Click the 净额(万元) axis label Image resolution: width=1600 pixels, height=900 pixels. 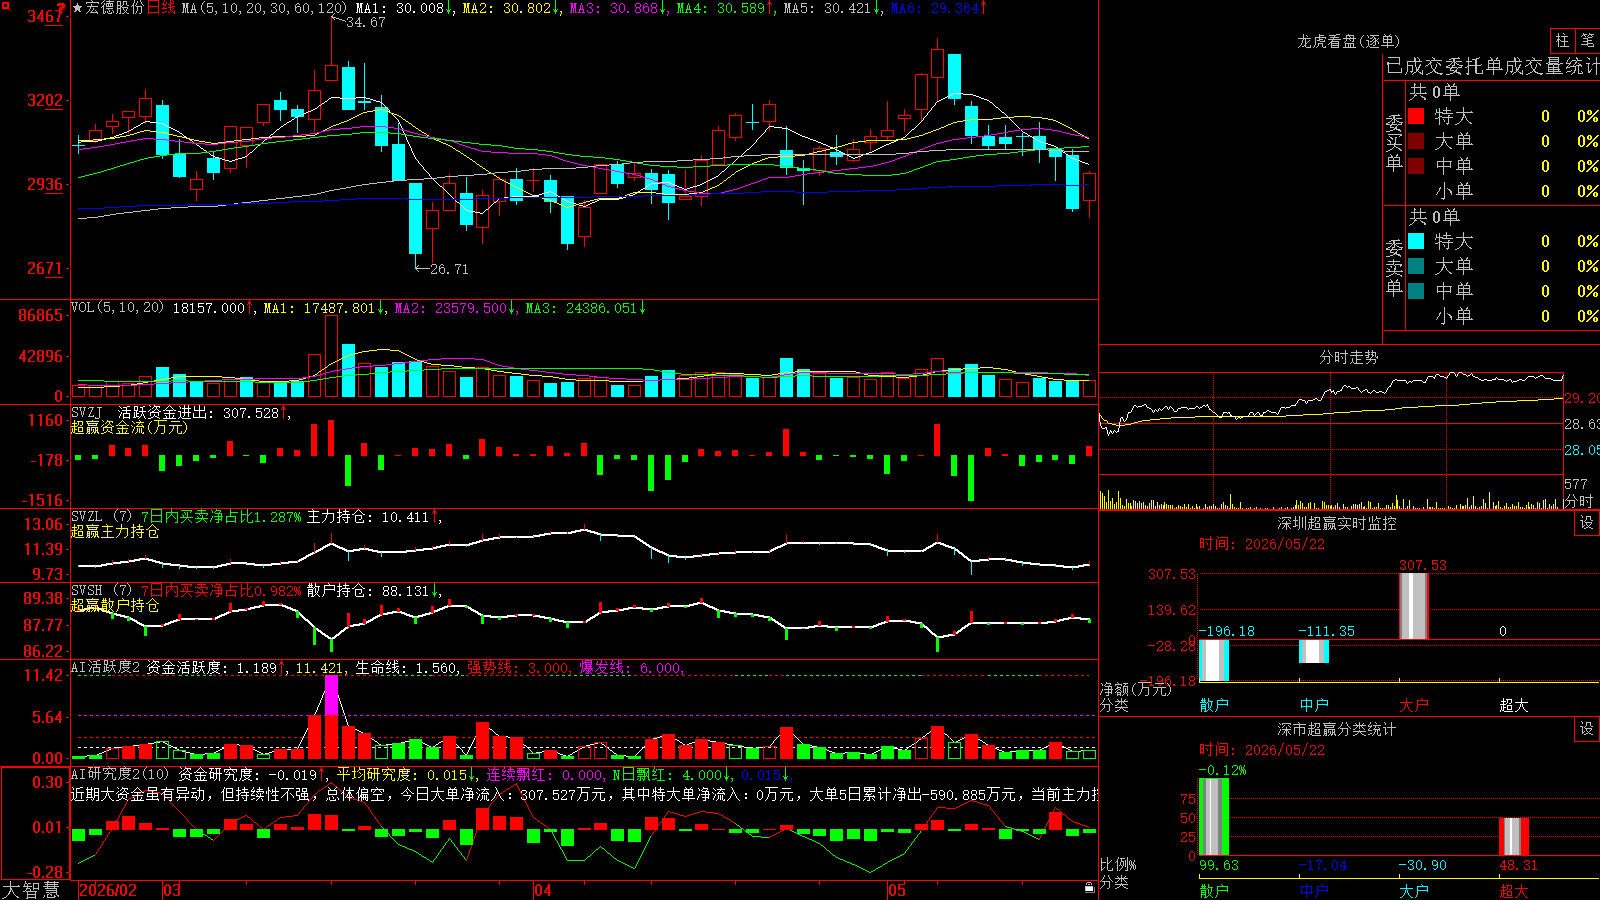pyautogui.click(x=1136, y=689)
